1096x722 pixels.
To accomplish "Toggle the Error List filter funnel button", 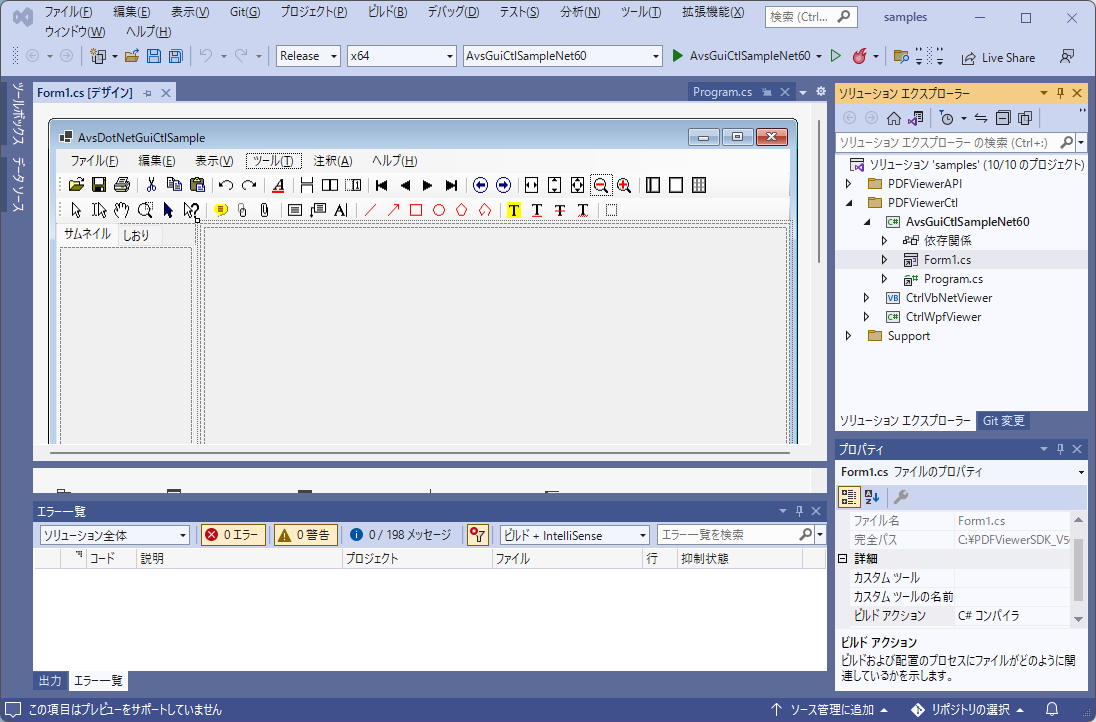I will (x=477, y=535).
